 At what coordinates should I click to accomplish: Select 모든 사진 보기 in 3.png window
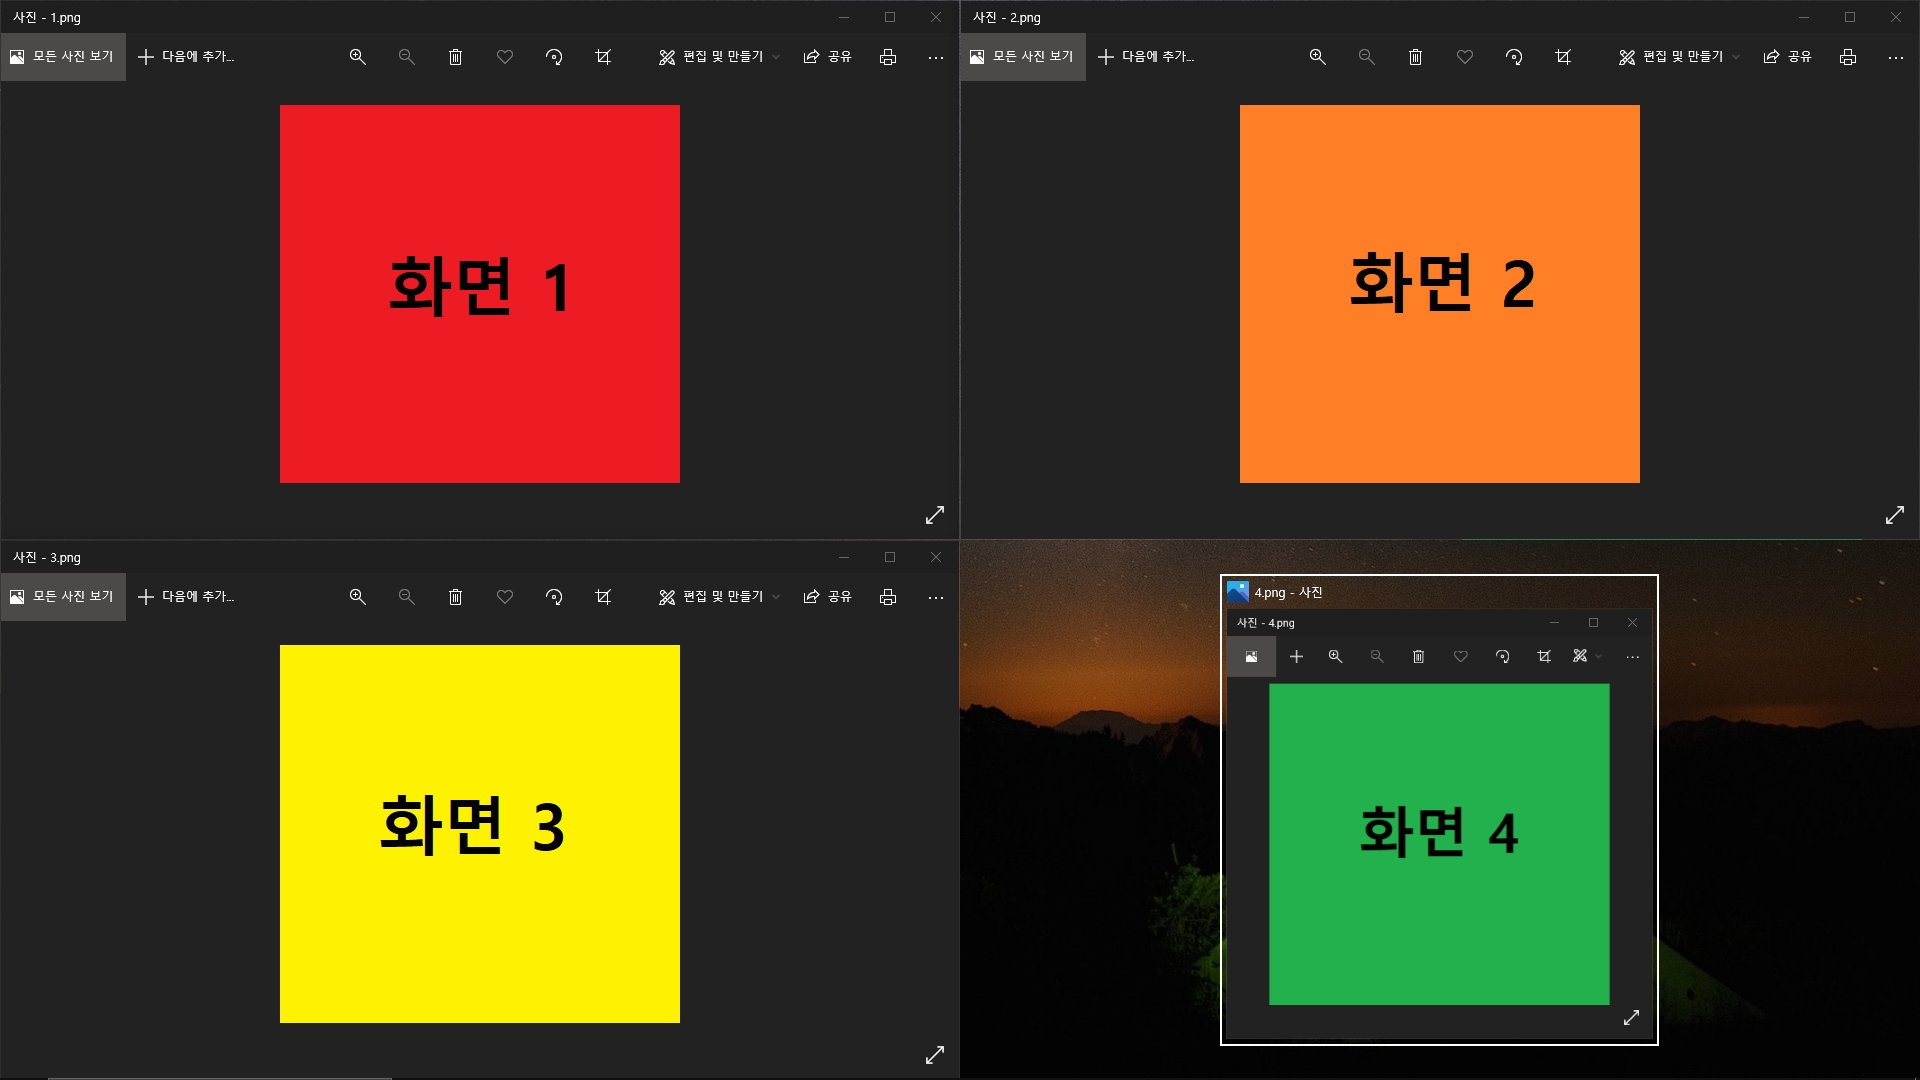(x=63, y=597)
